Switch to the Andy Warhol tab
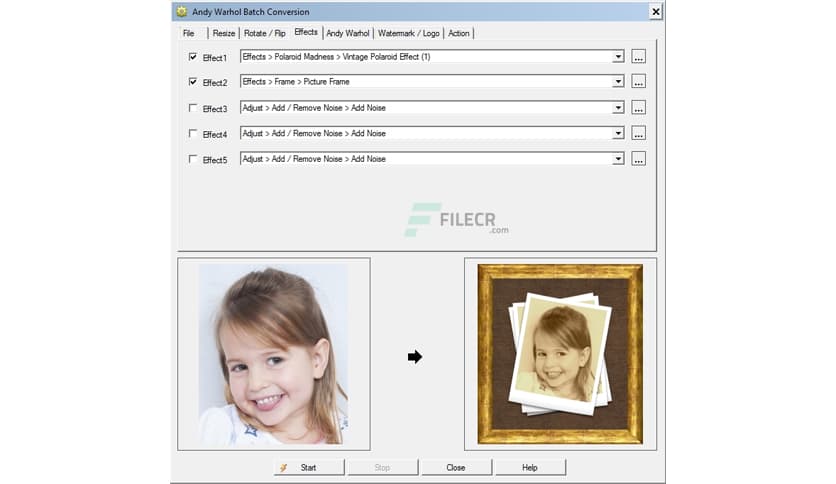 (x=347, y=33)
